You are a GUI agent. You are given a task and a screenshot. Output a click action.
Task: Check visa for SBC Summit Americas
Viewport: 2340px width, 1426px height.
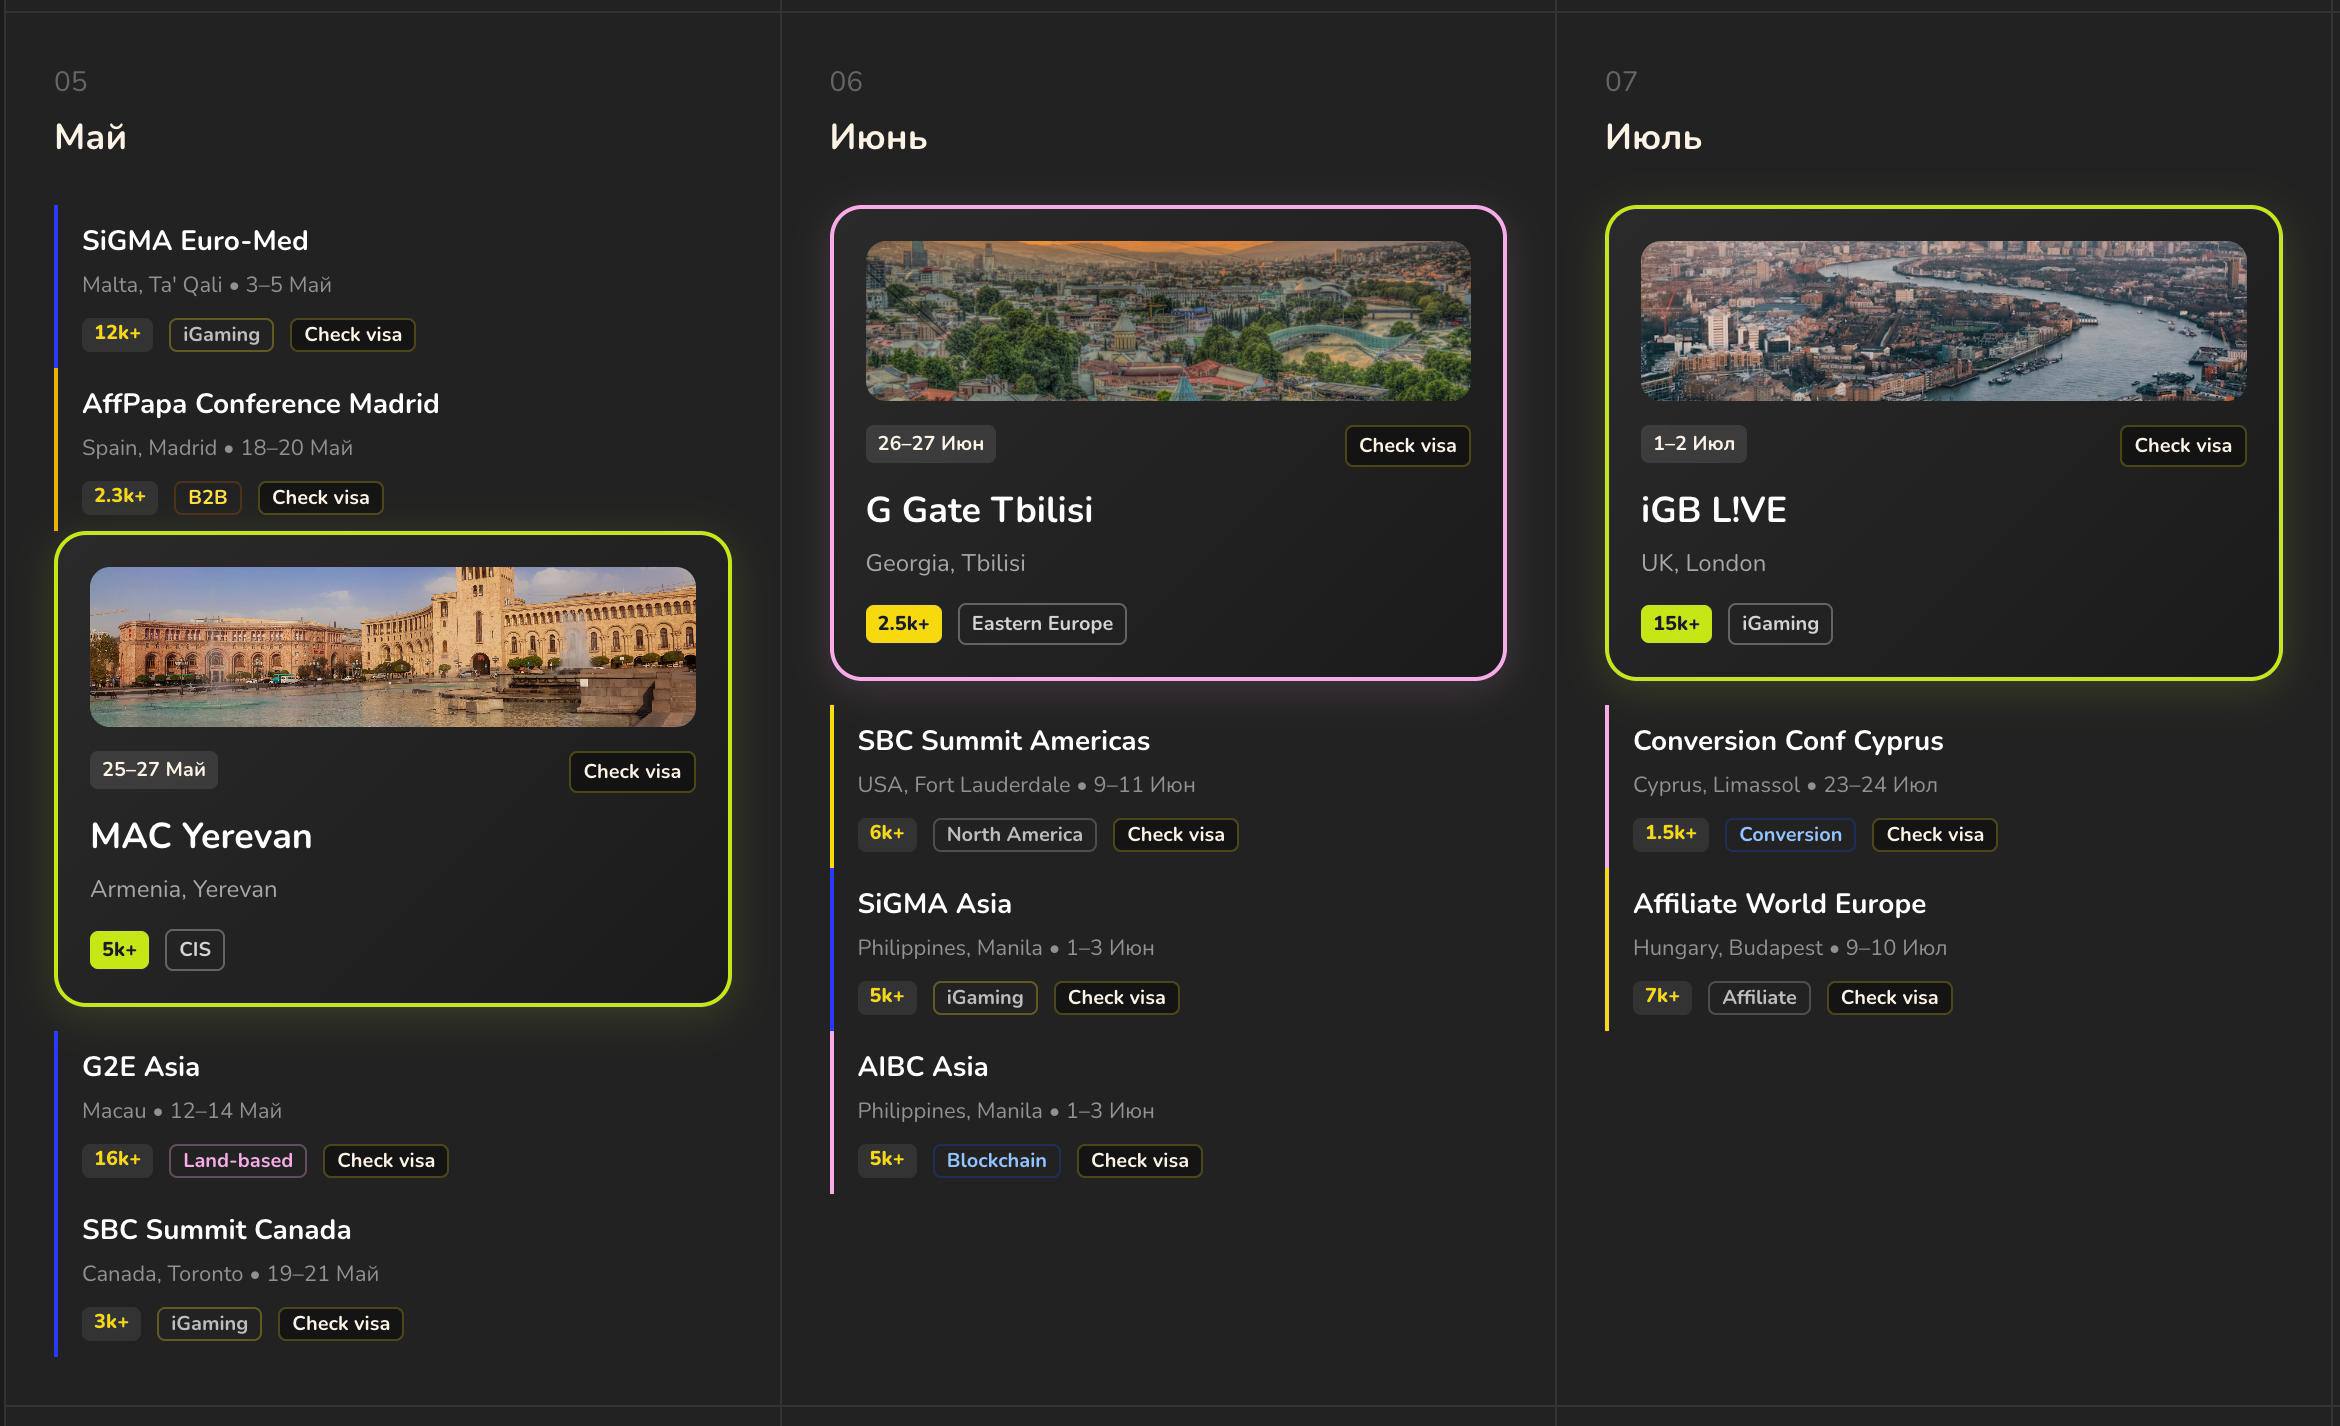click(x=1175, y=834)
